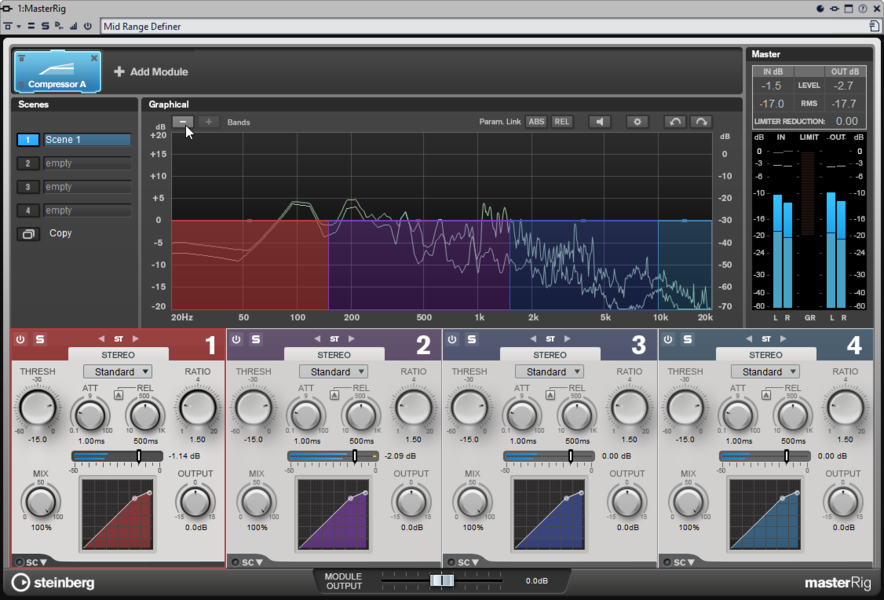
Task: Expand band 3 SC side-chain section
Action: (x=468, y=562)
